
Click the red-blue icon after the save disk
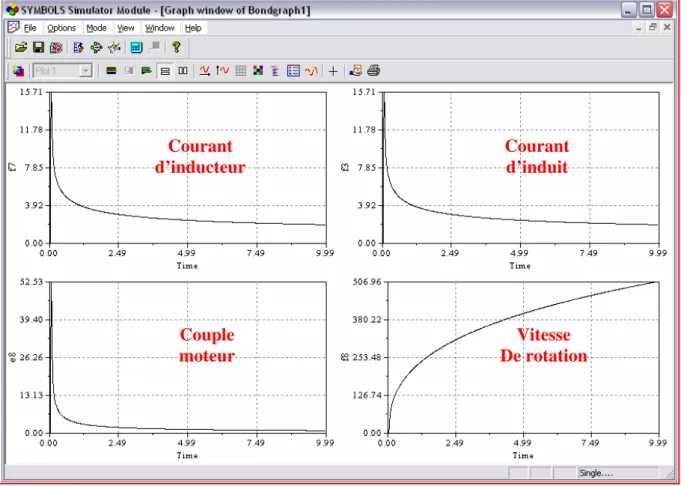[56, 47]
